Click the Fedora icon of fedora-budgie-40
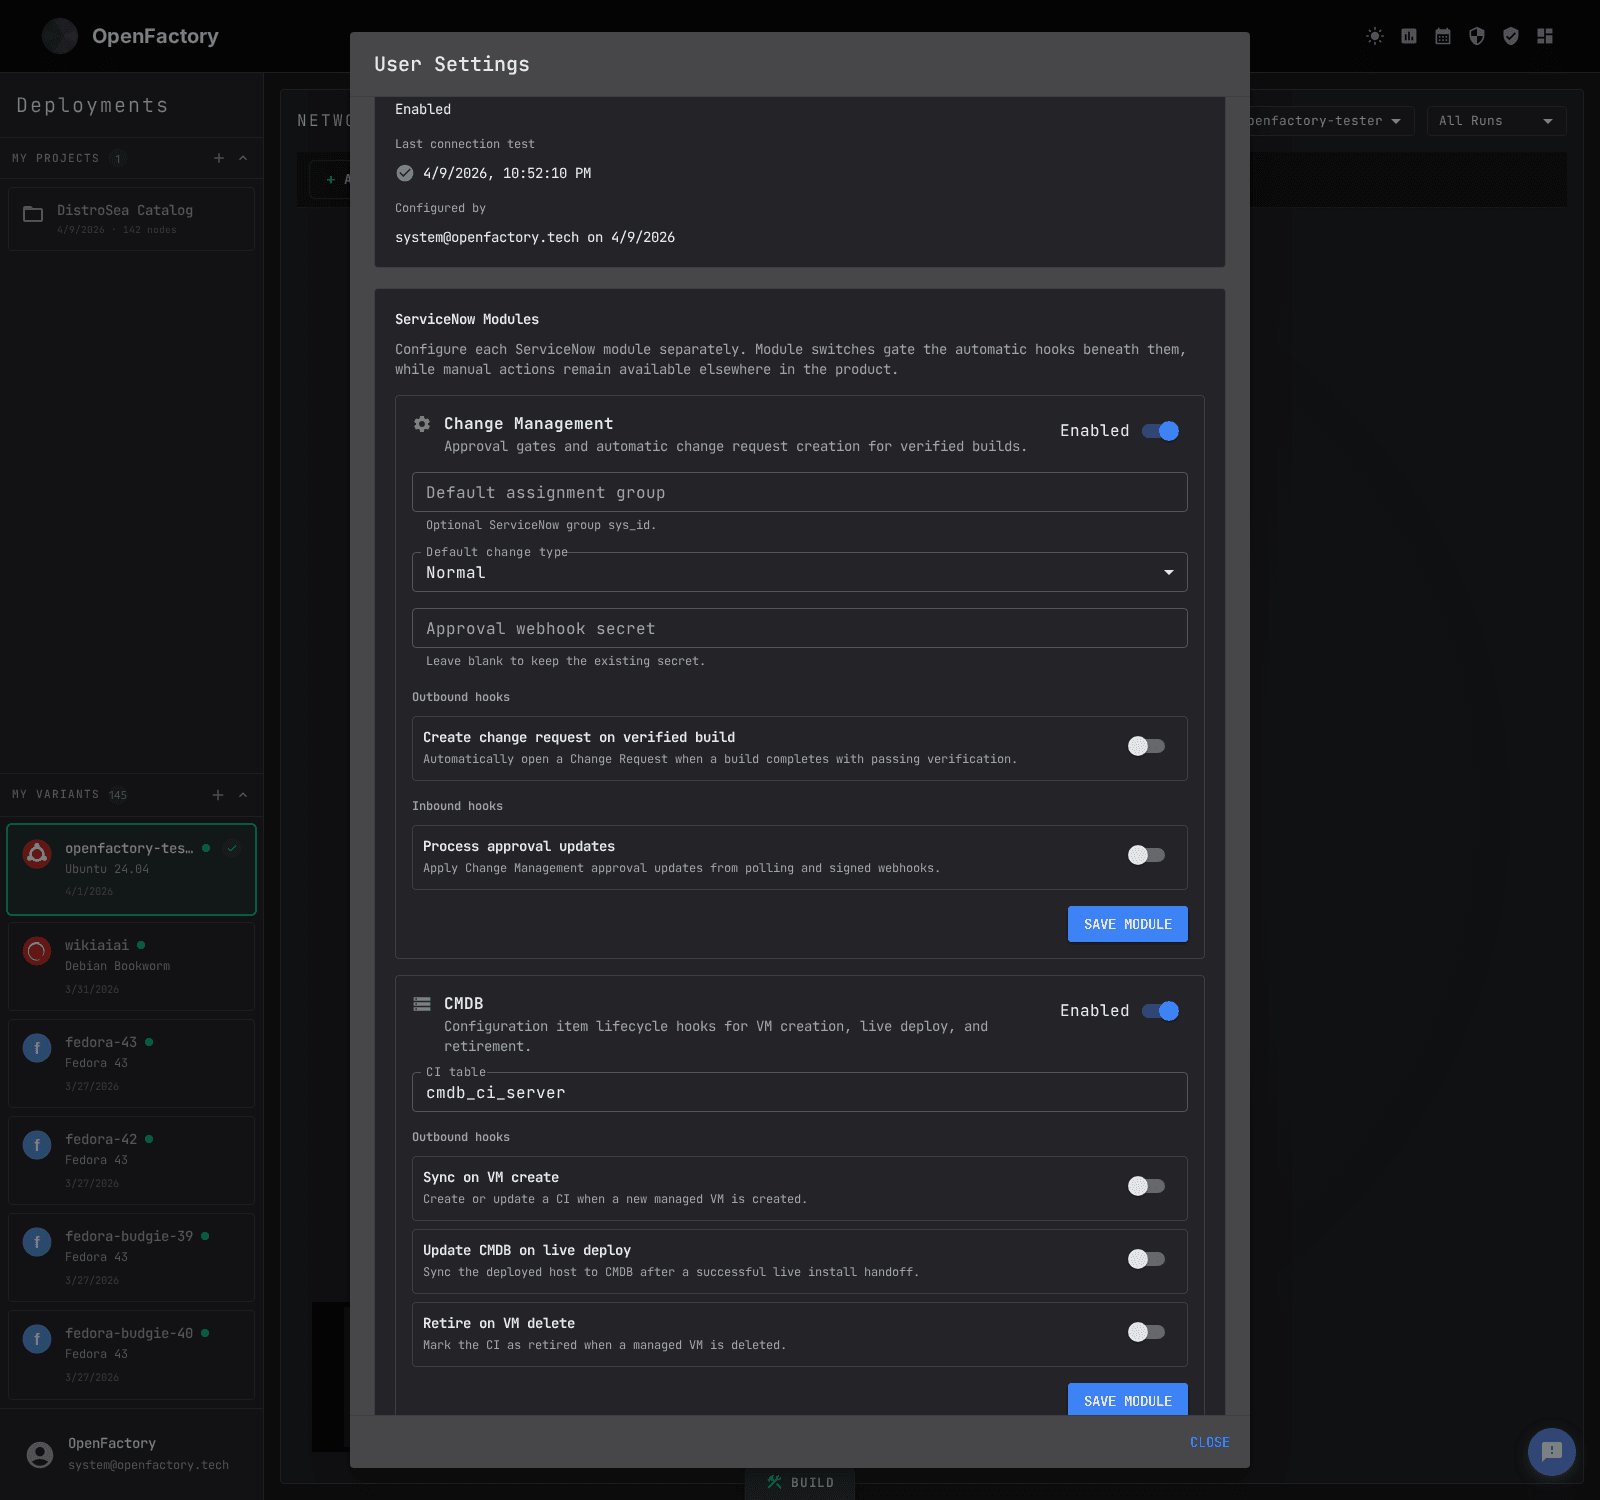This screenshot has width=1600, height=1500. pos(37,1338)
